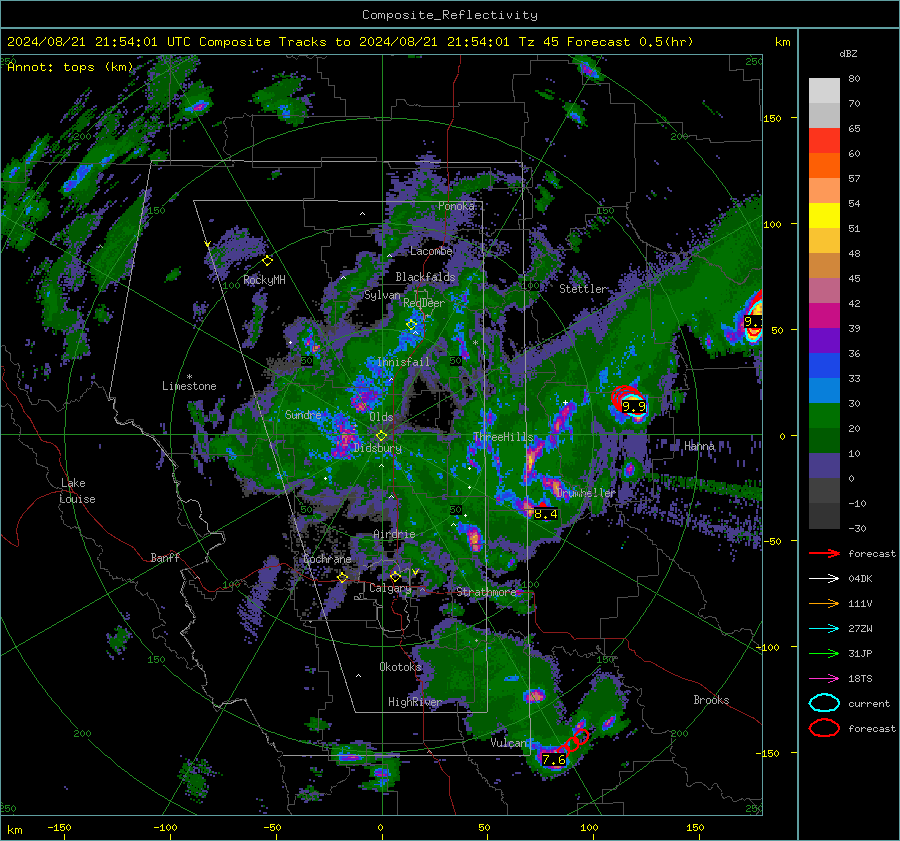Click the RockyMH label

(x=264, y=280)
